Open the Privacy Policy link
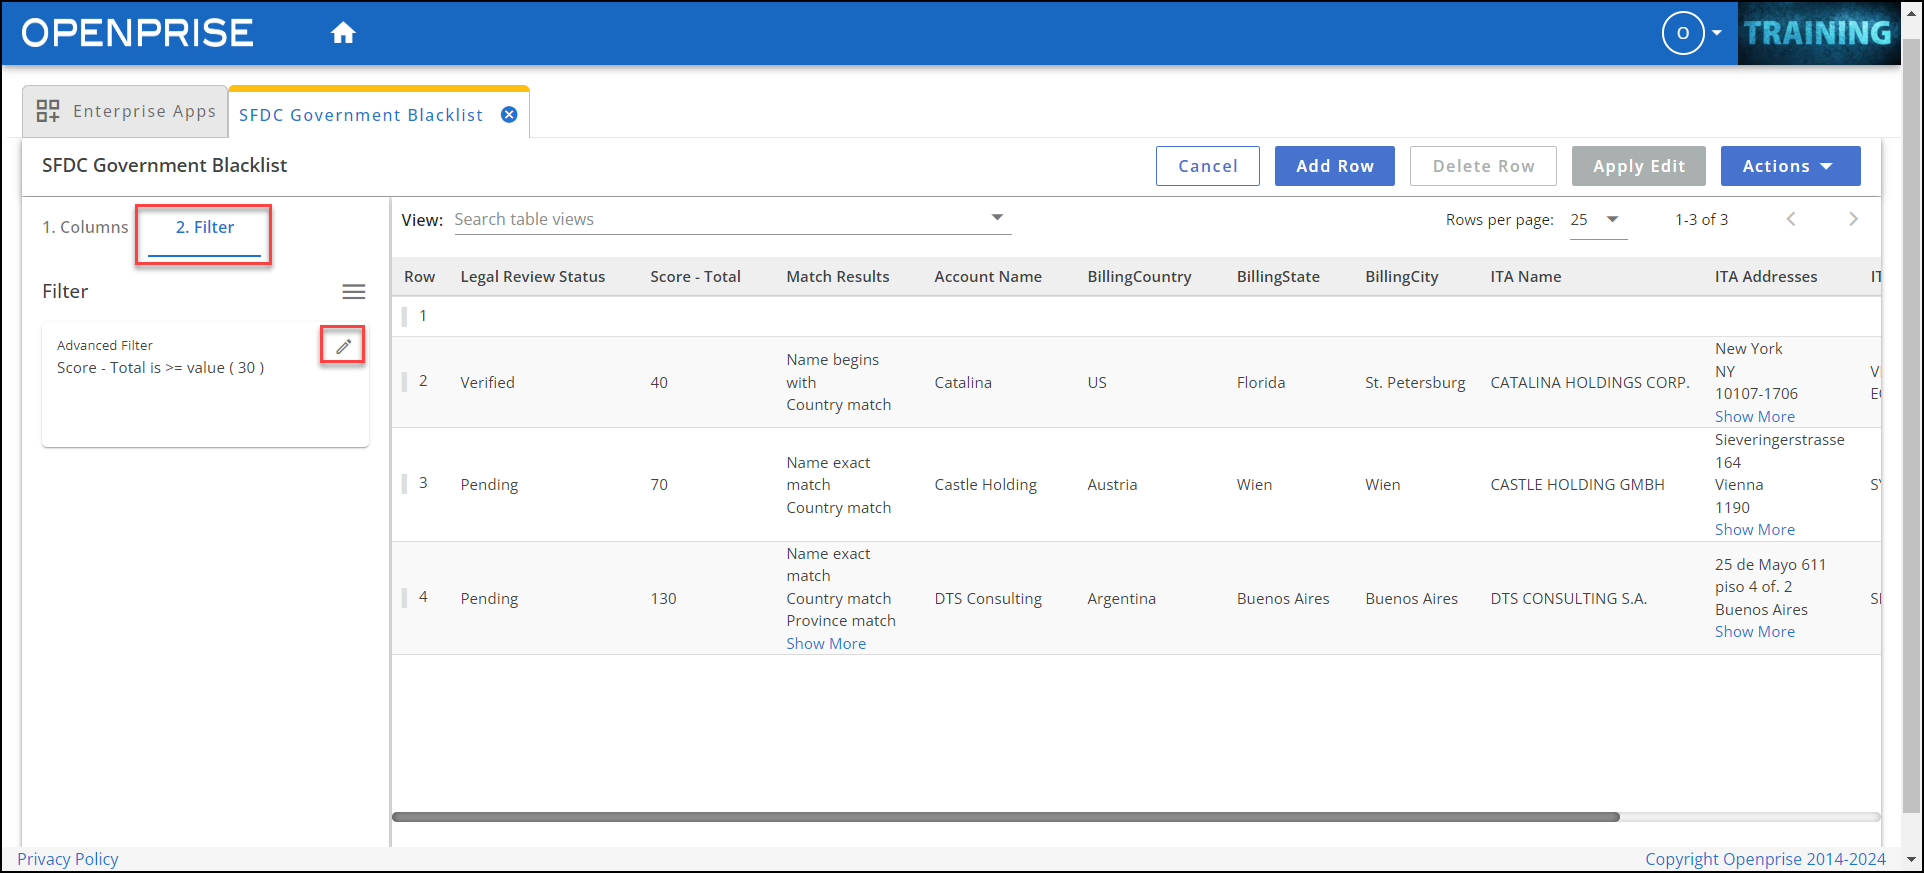The width and height of the screenshot is (1924, 873). (68, 859)
